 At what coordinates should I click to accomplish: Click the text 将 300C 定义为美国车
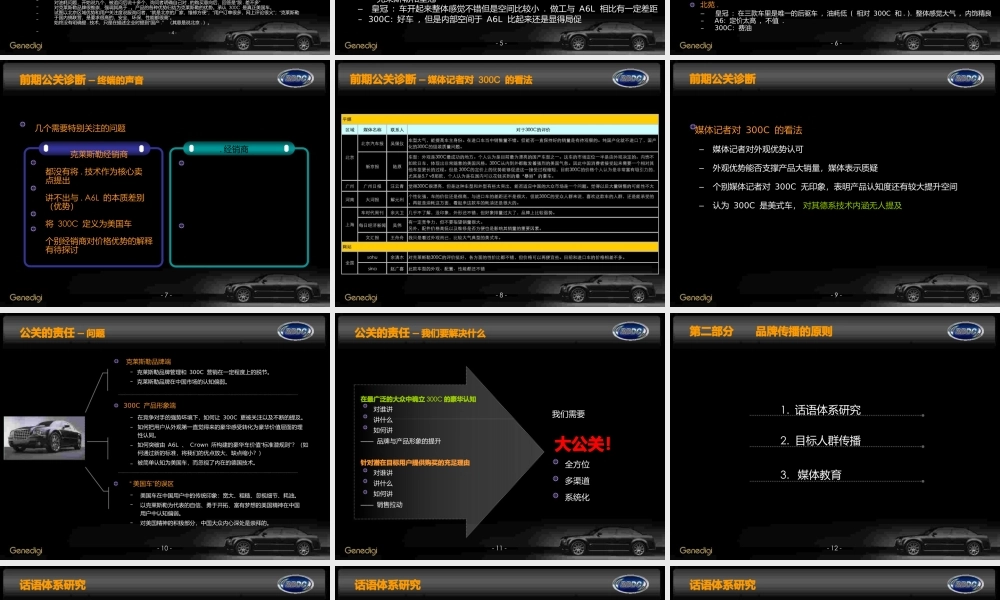[x=89, y=224]
